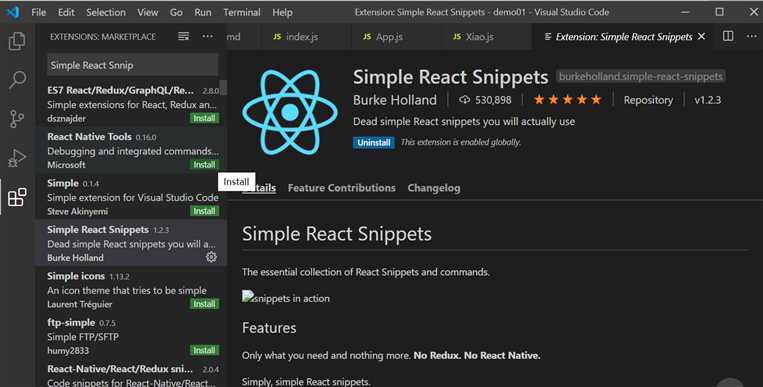763x387 pixels.
Task: Open the editor more actions ellipsis
Action: coord(751,36)
